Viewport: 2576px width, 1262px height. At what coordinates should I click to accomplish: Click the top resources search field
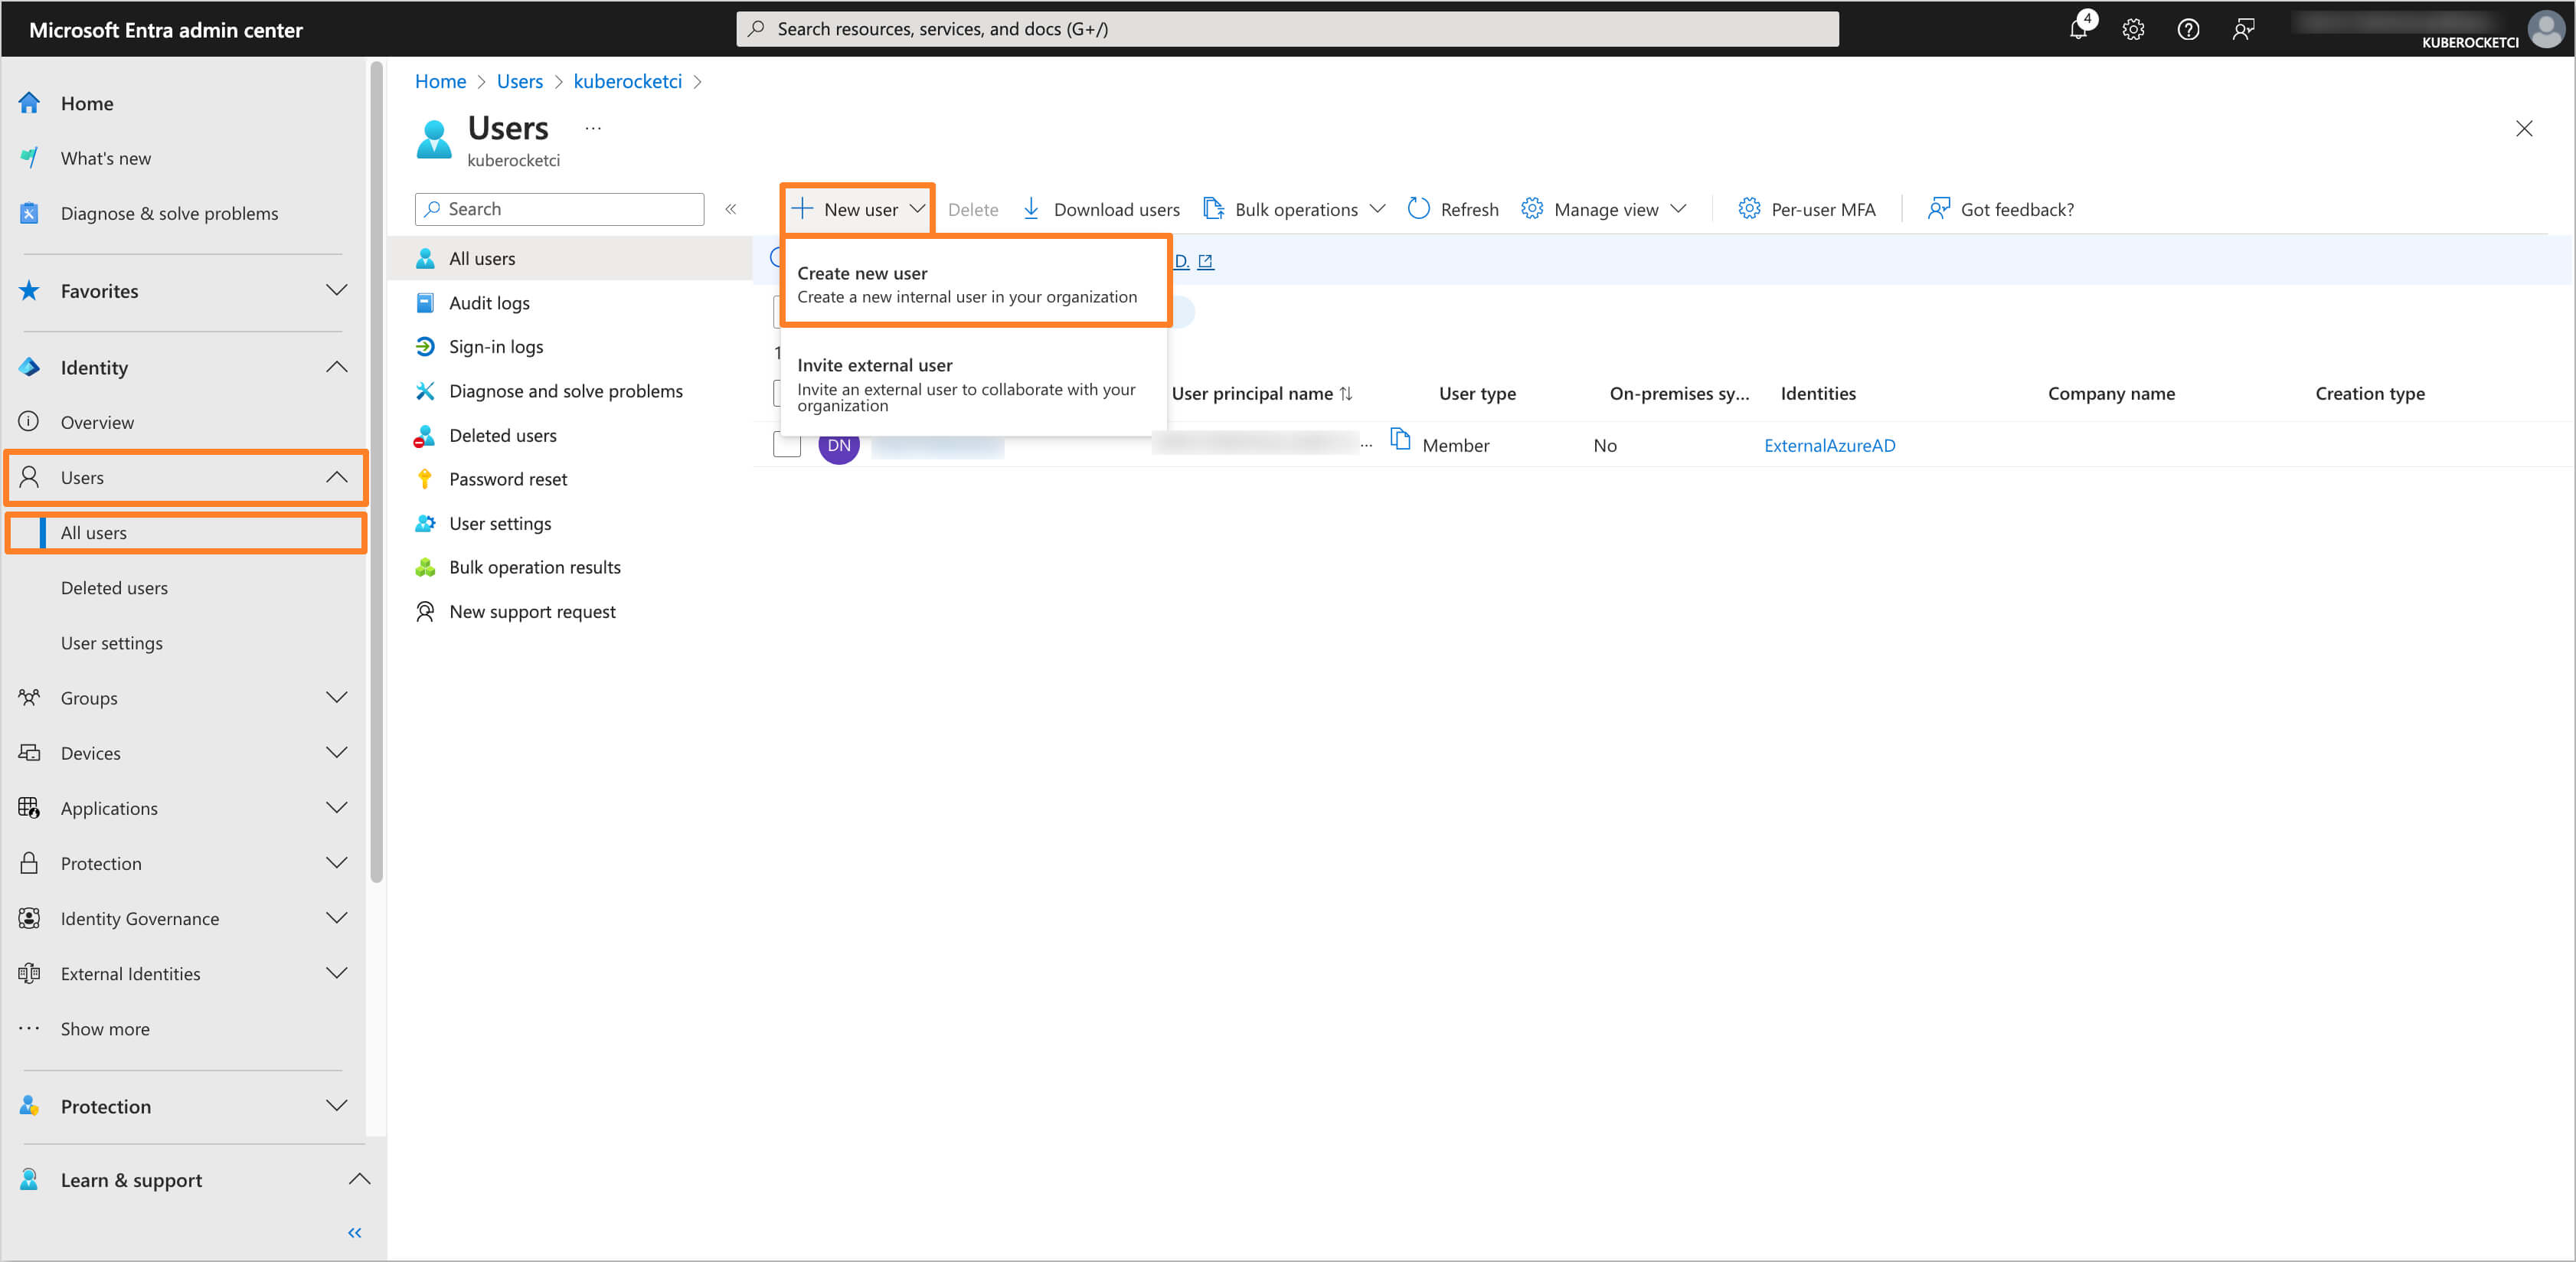(x=1287, y=29)
